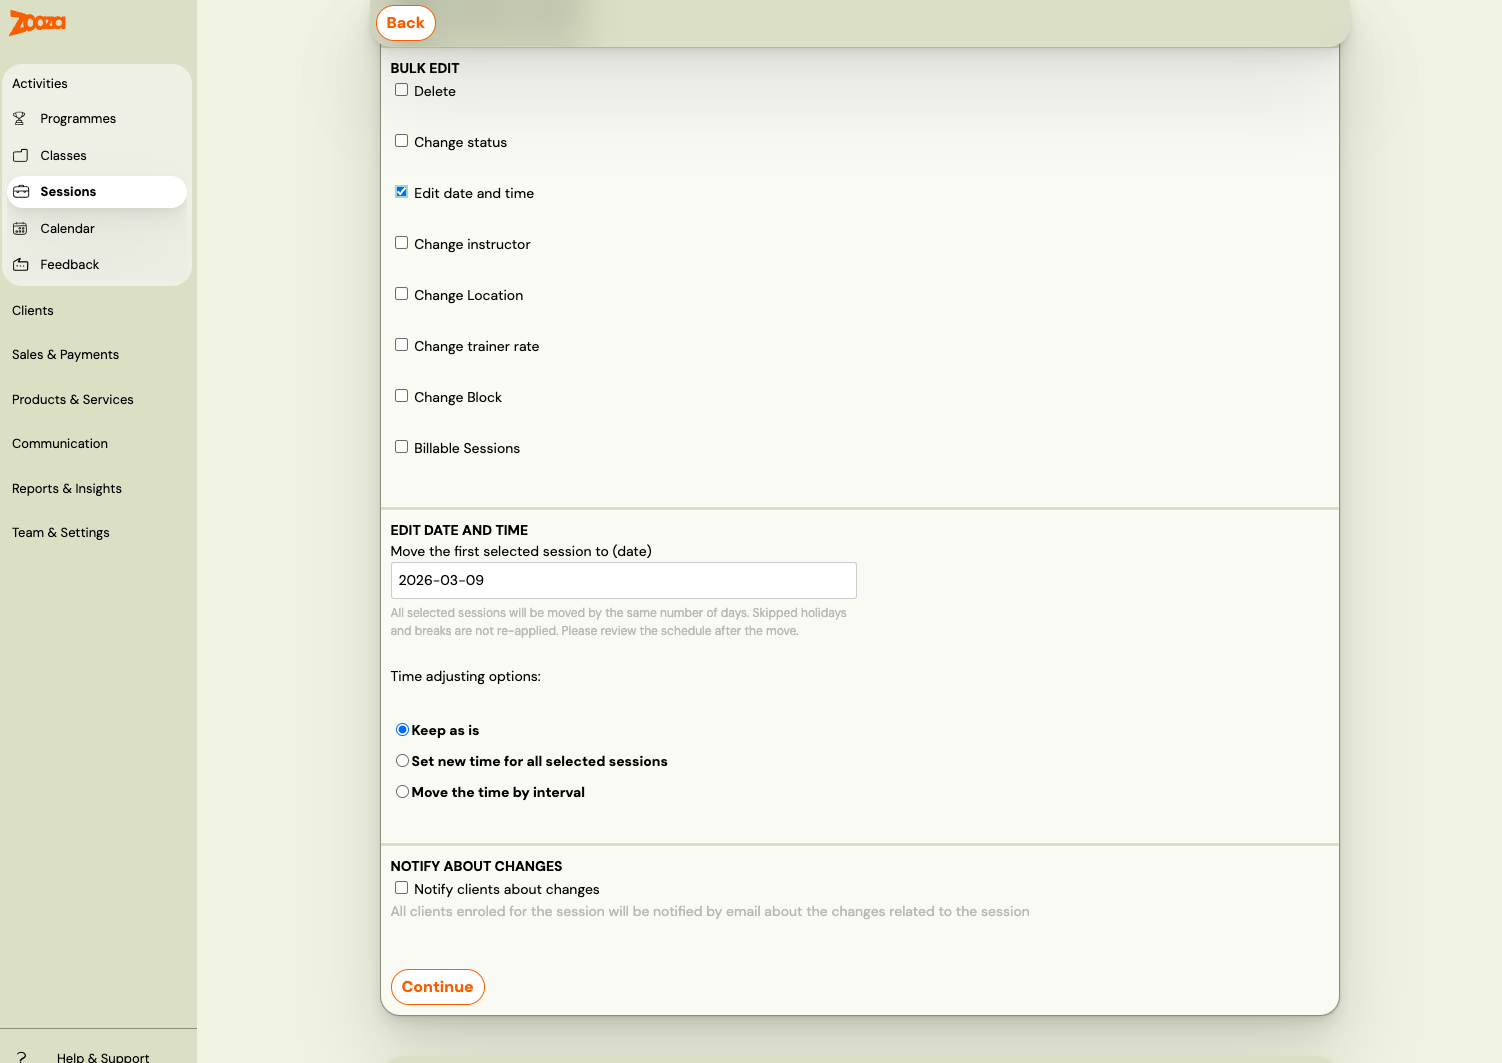Click the EDIT DATE AND TIME heading

pos(459,531)
